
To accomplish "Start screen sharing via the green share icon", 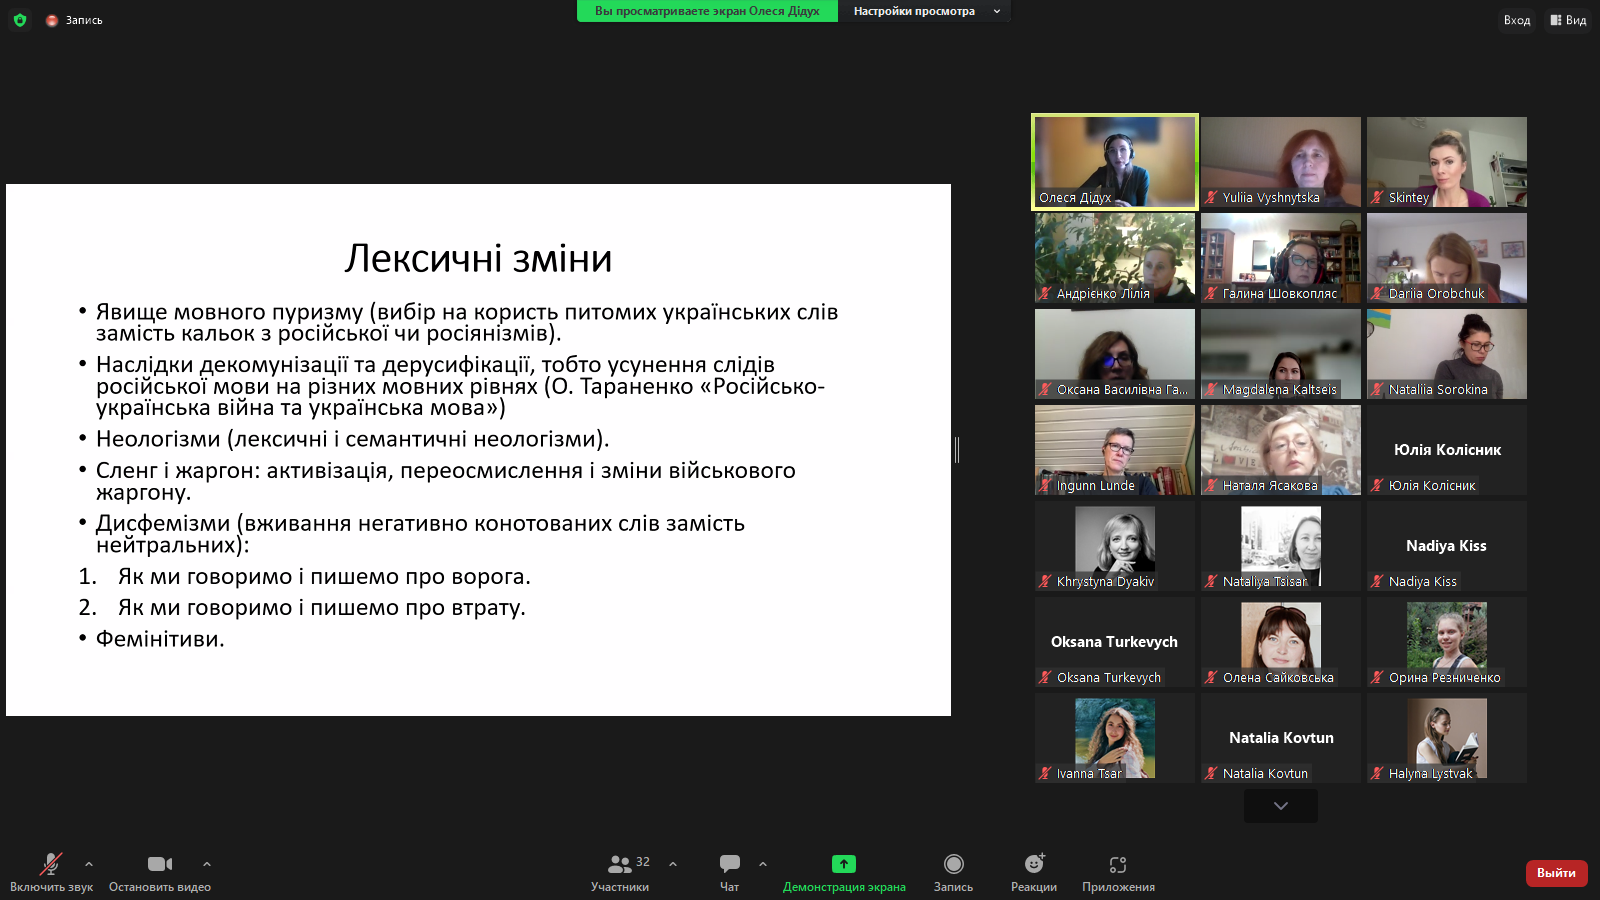I will point(844,864).
